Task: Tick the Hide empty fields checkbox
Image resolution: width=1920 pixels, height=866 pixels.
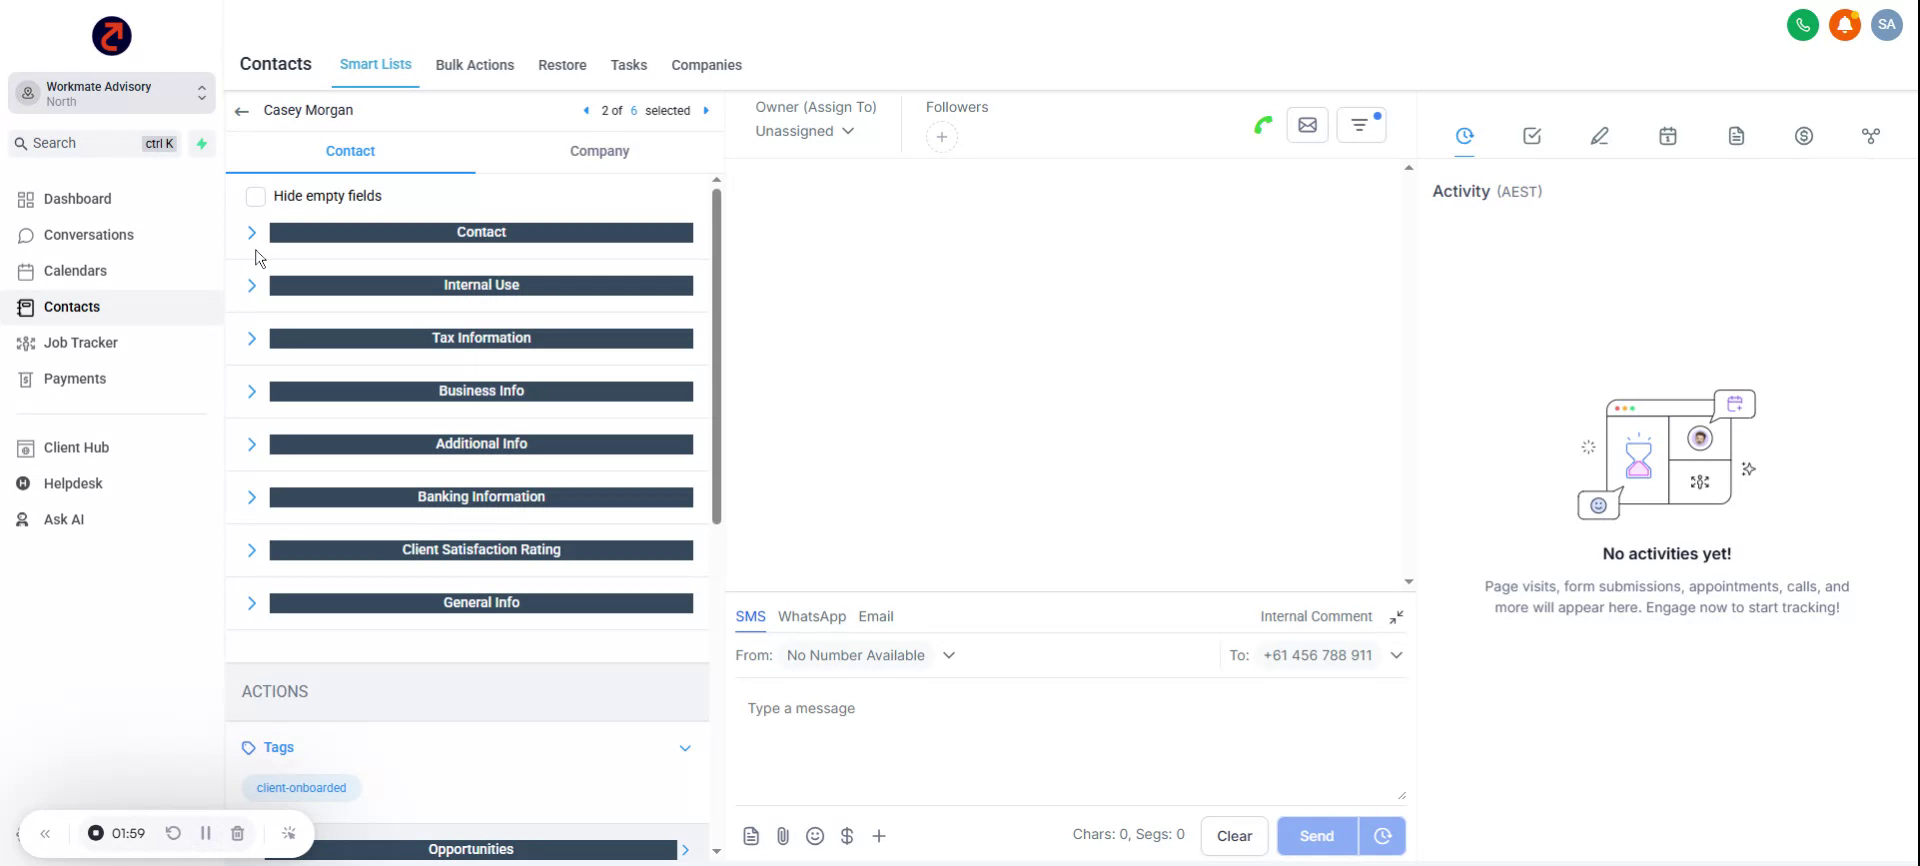Action: click(256, 196)
